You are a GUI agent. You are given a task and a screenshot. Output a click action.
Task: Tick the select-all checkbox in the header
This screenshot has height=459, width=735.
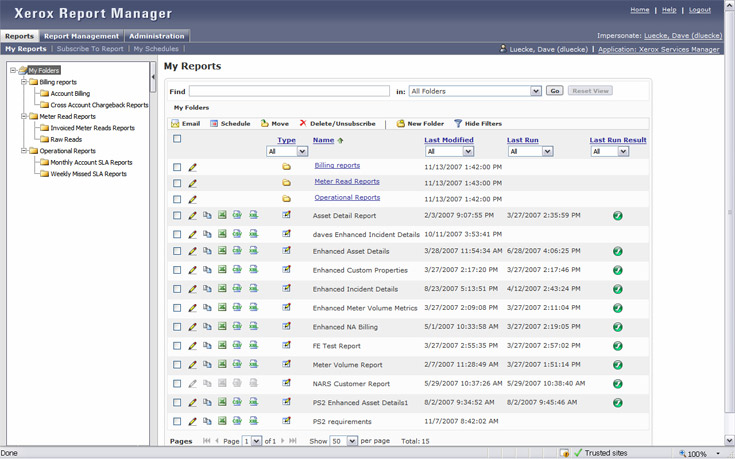coord(177,138)
